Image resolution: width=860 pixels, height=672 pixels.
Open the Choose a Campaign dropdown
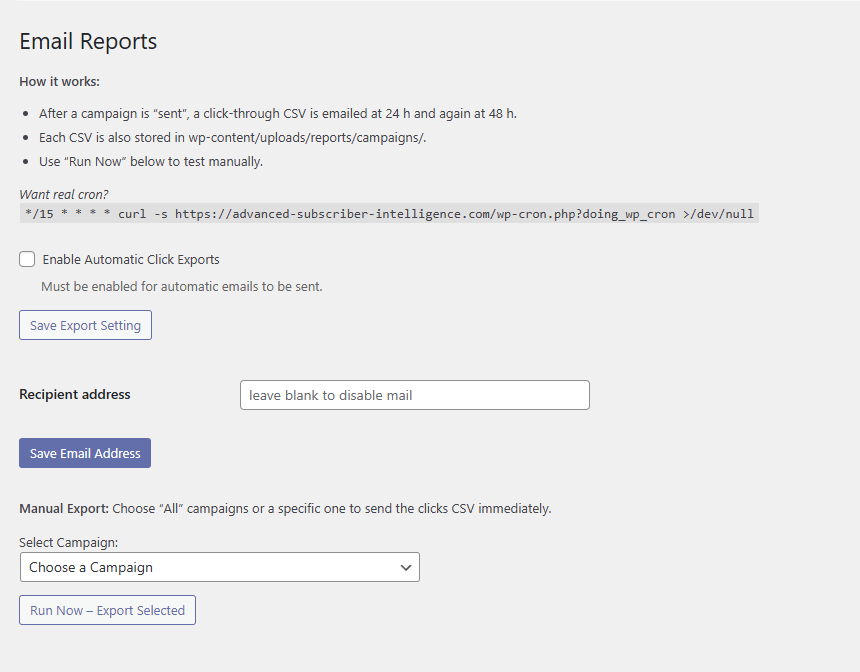tap(219, 567)
